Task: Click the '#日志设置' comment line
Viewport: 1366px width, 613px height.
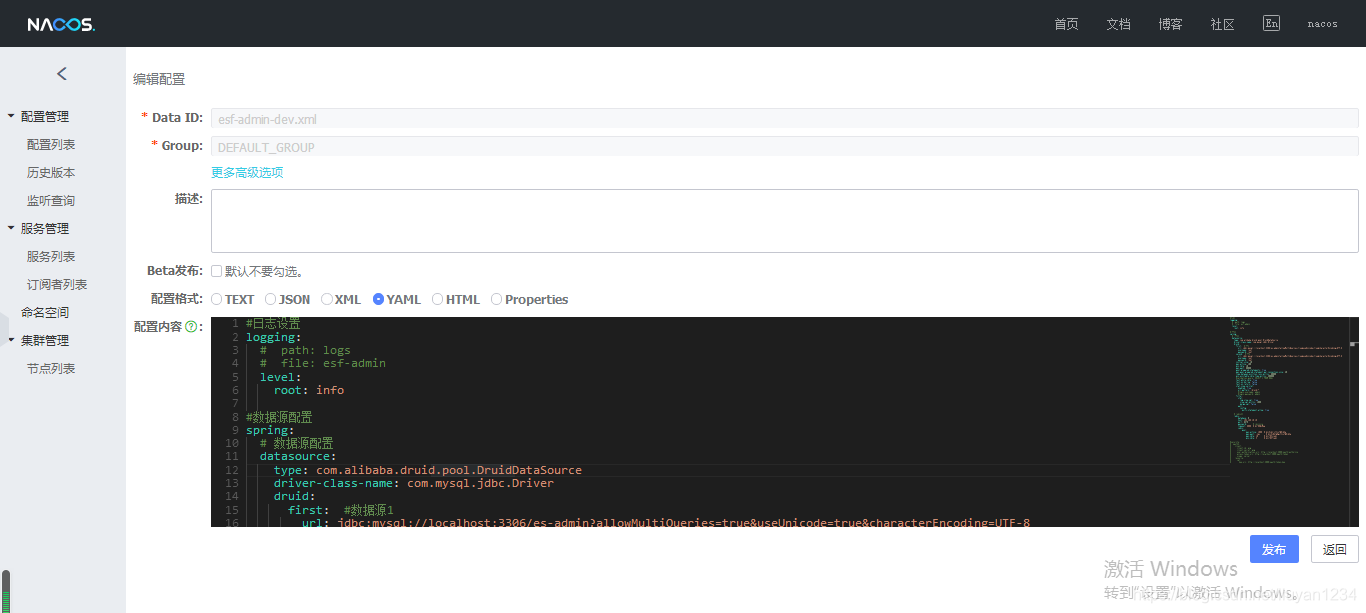Action: [x=273, y=324]
